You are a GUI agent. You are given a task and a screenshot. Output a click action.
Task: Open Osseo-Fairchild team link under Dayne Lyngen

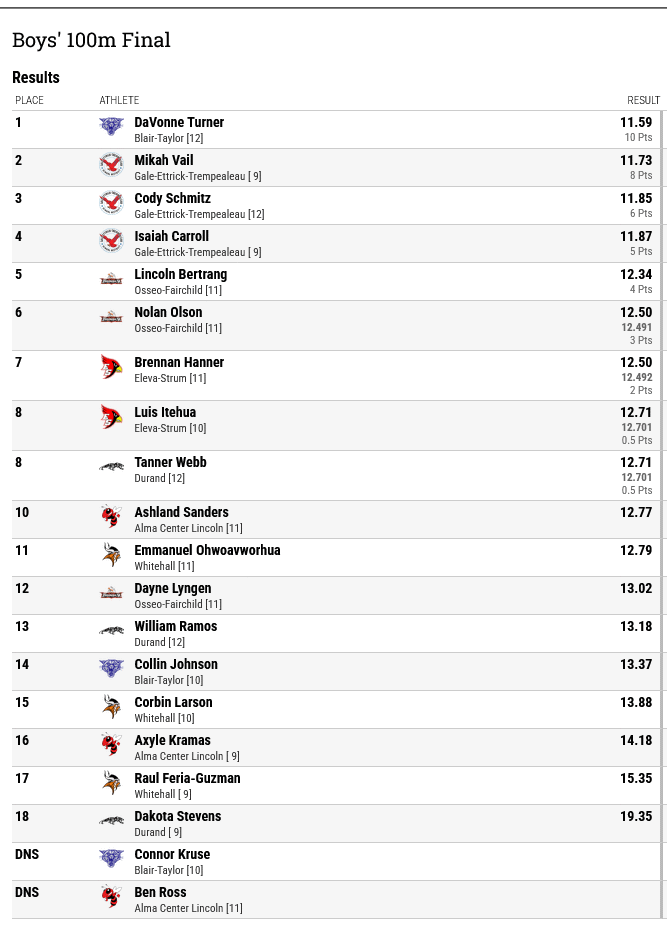(178, 604)
